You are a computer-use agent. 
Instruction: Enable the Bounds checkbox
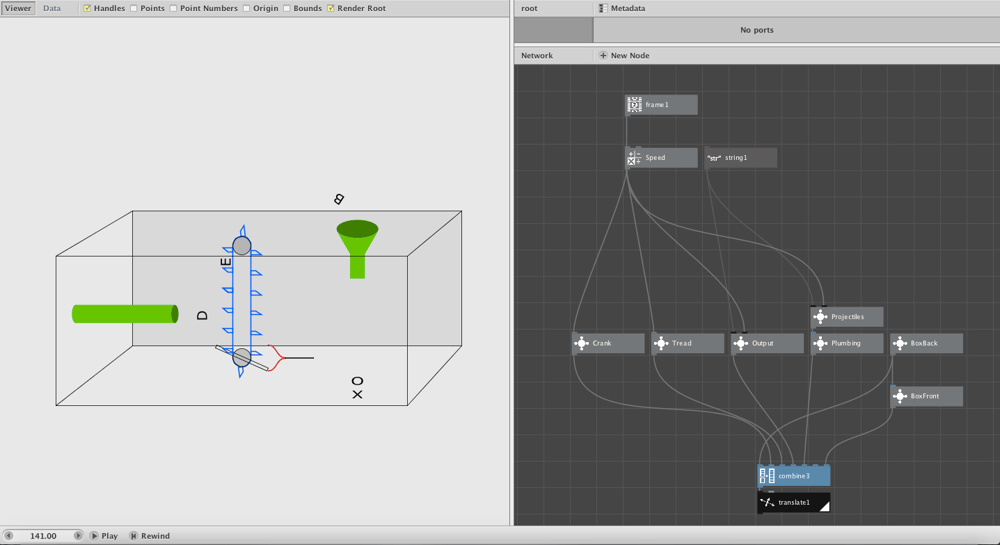coord(286,8)
